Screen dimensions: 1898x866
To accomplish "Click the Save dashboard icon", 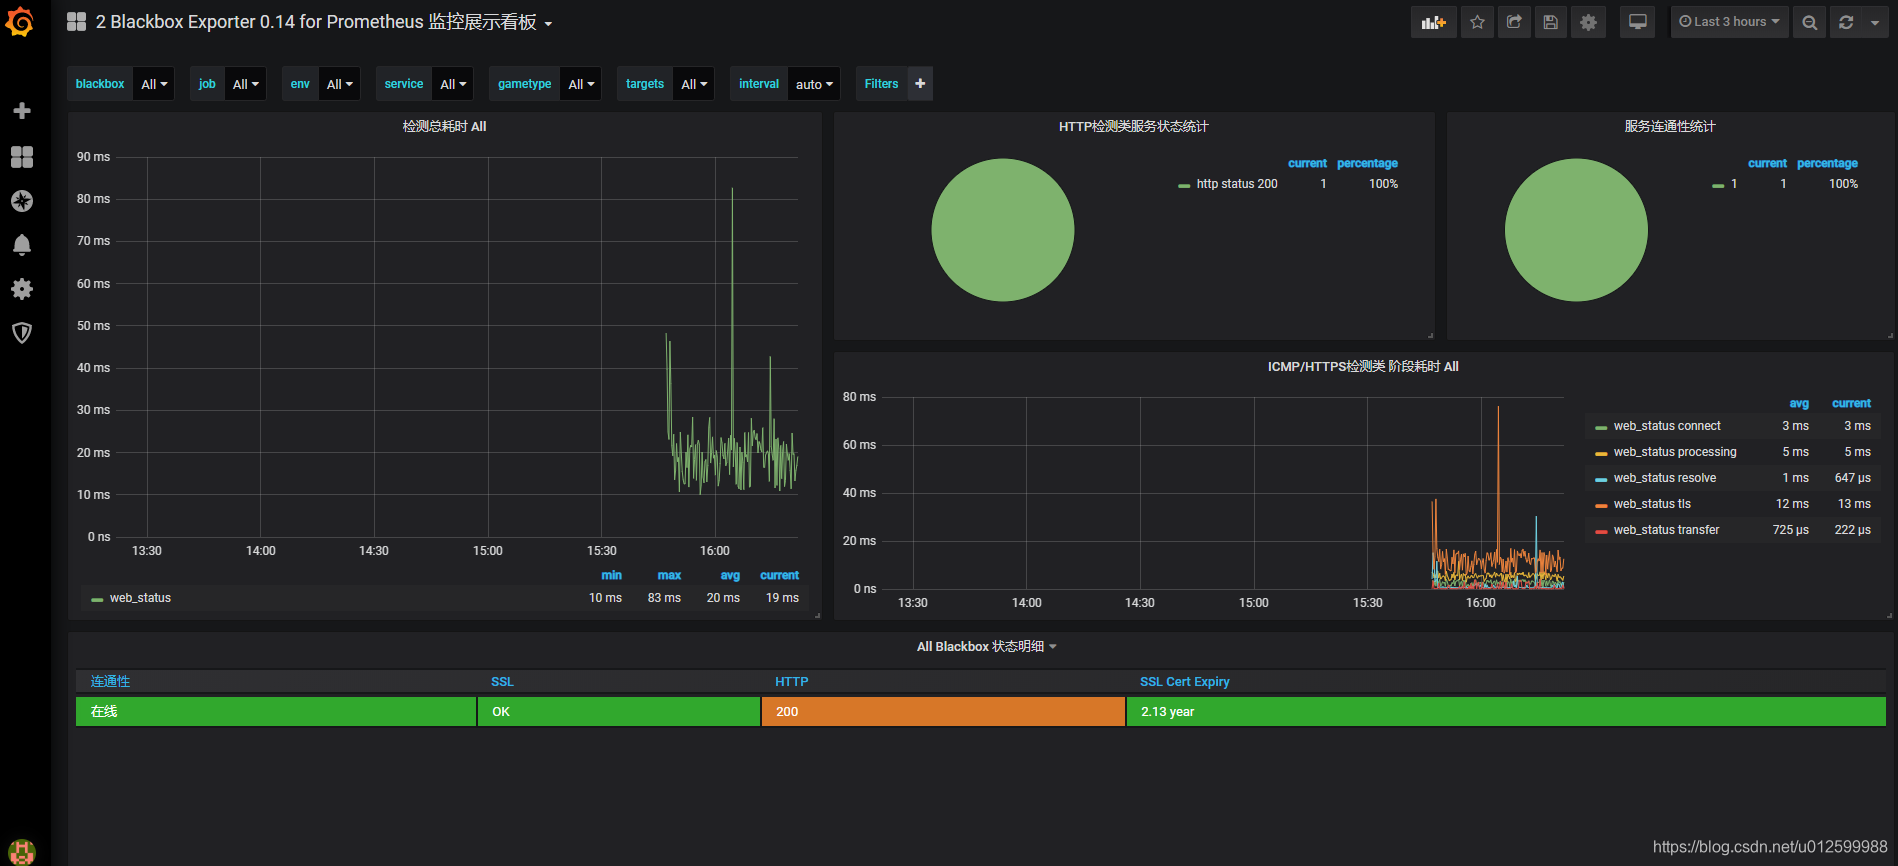I will pyautogui.click(x=1551, y=22).
